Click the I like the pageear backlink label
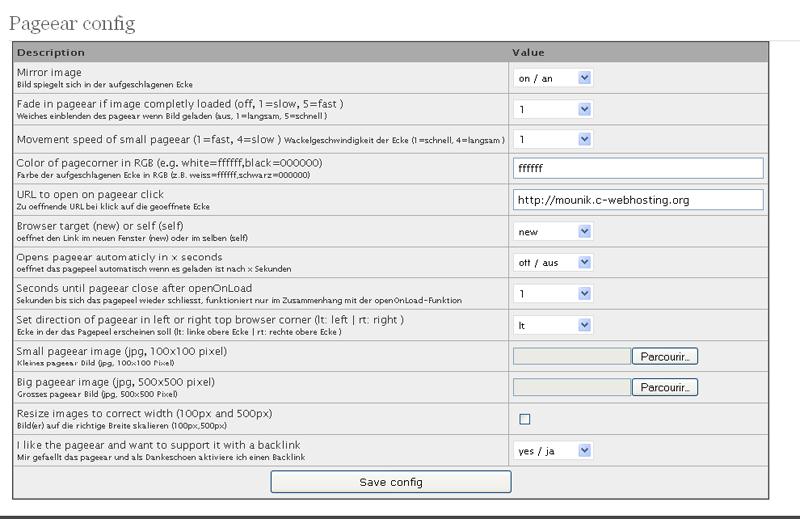800x519 pixels. [159, 445]
